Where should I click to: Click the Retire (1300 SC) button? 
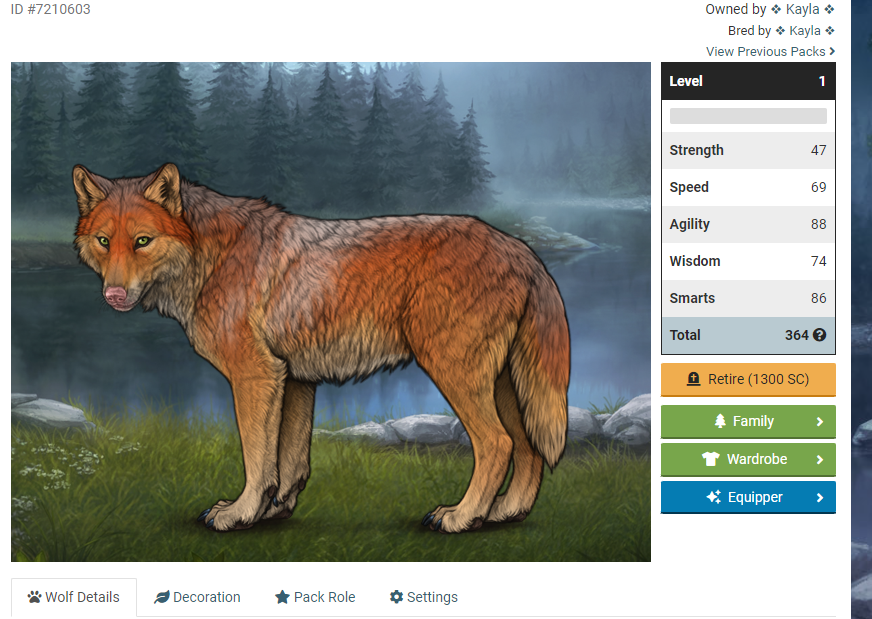[x=748, y=379]
